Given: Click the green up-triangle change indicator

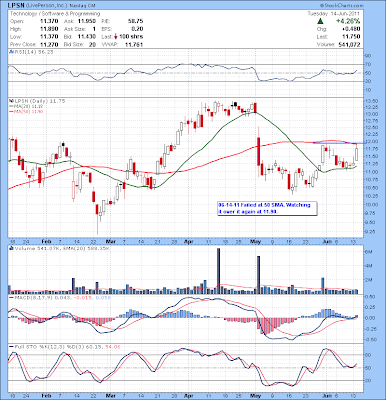Looking at the screenshot, I should point(320,21).
